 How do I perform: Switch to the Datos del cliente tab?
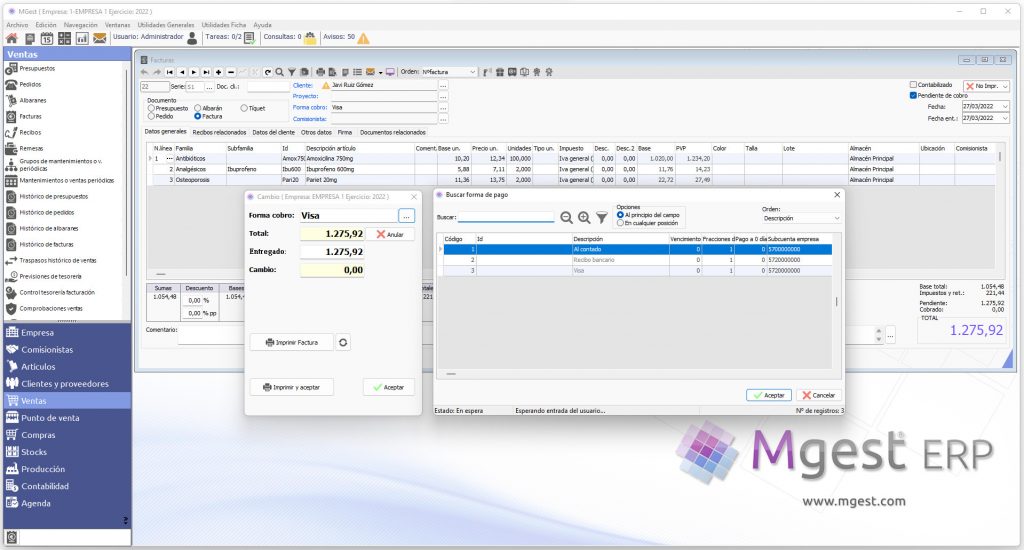pyautogui.click(x=274, y=133)
